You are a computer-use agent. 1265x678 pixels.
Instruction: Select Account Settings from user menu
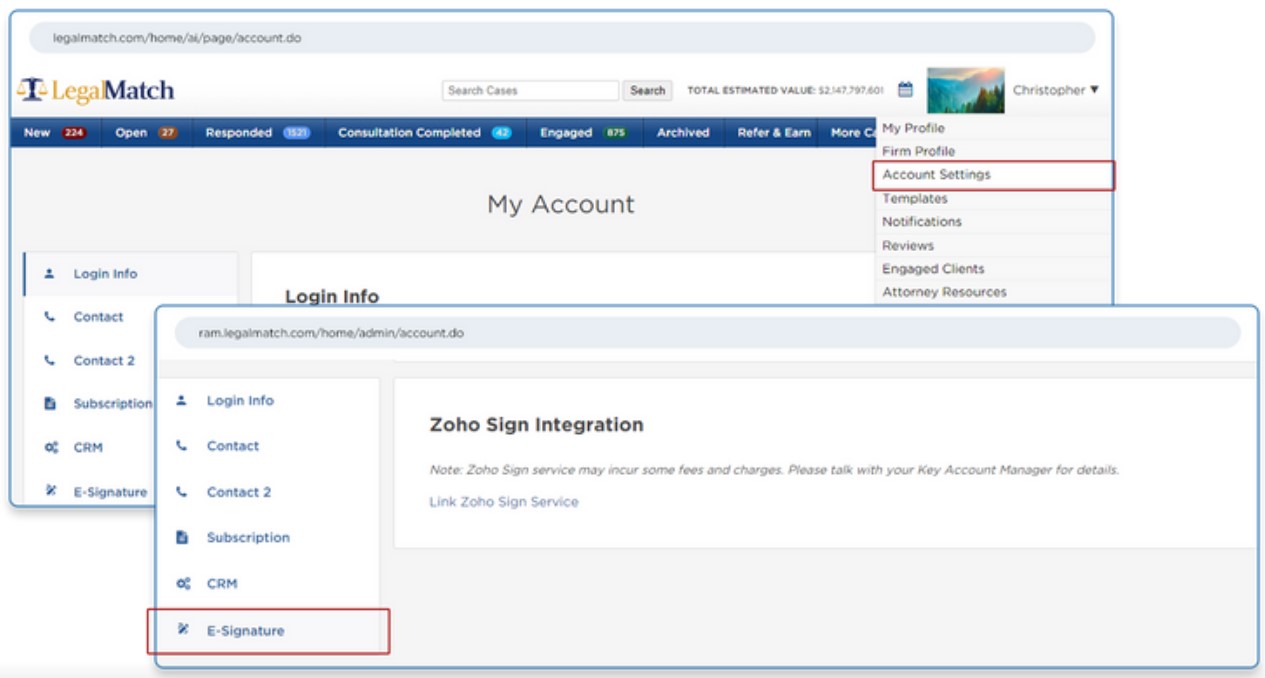936,175
